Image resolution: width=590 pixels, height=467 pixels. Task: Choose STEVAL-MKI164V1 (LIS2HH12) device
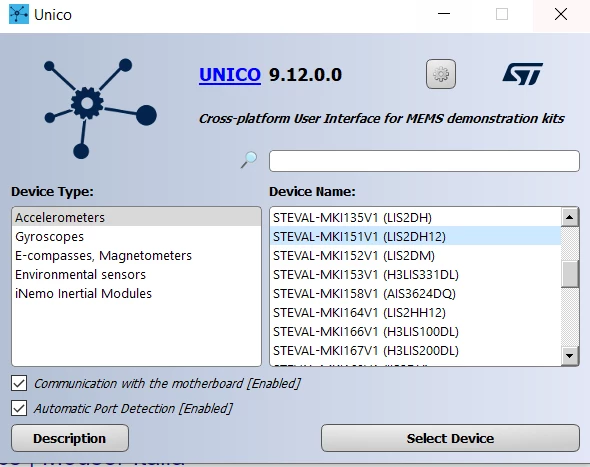tap(415, 312)
